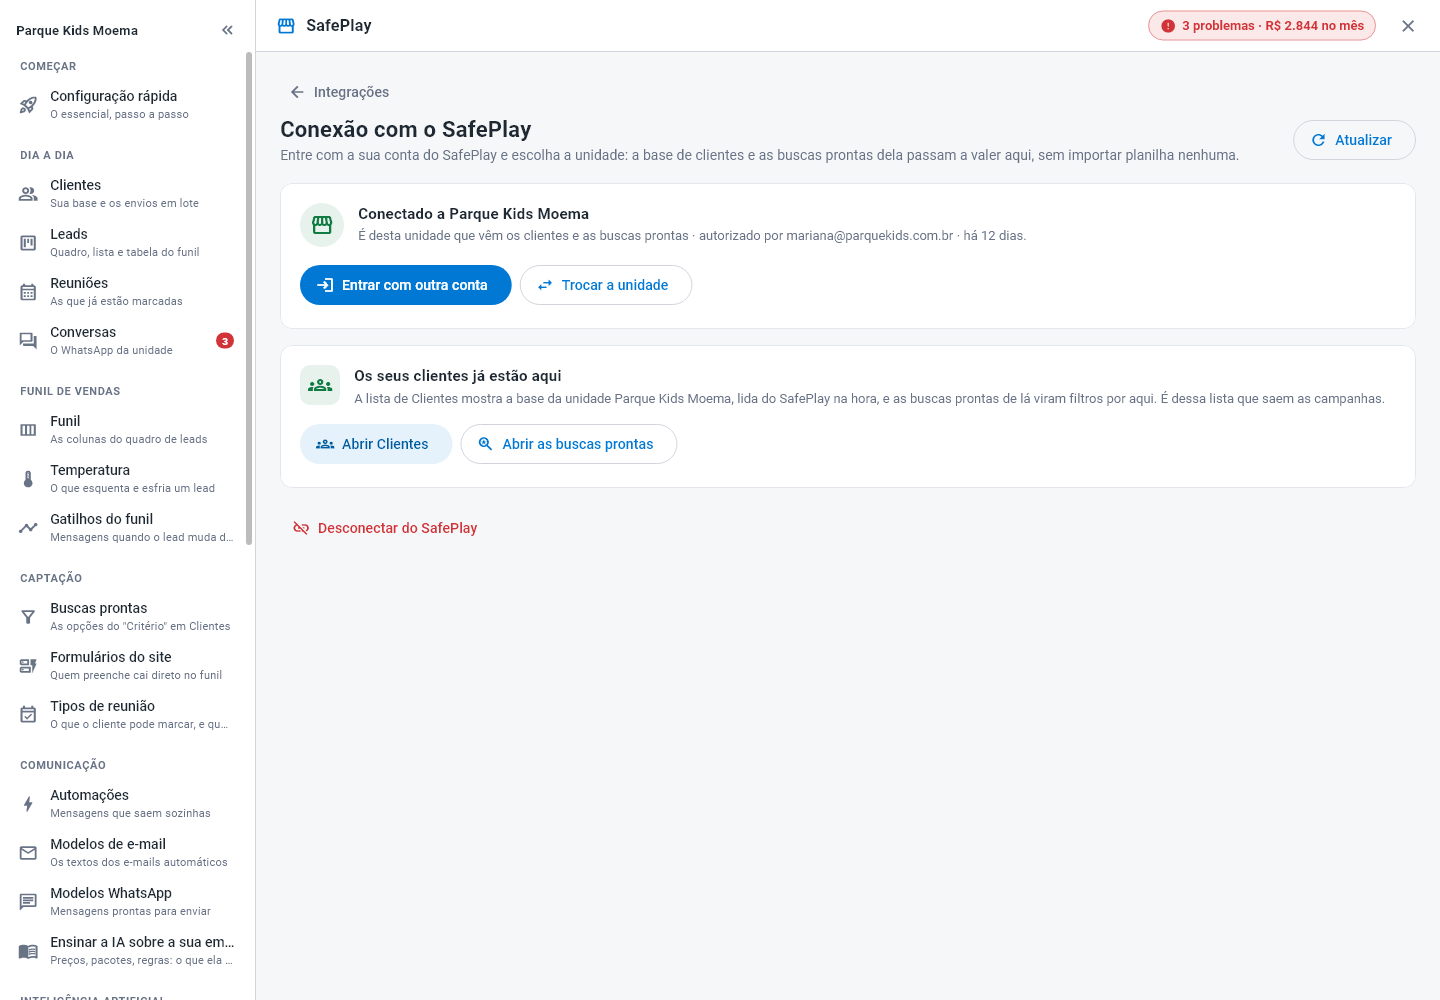Screen dimensions: 1440x1000
Task: Select Reuniões from the sidebar
Action: click(126, 292)
